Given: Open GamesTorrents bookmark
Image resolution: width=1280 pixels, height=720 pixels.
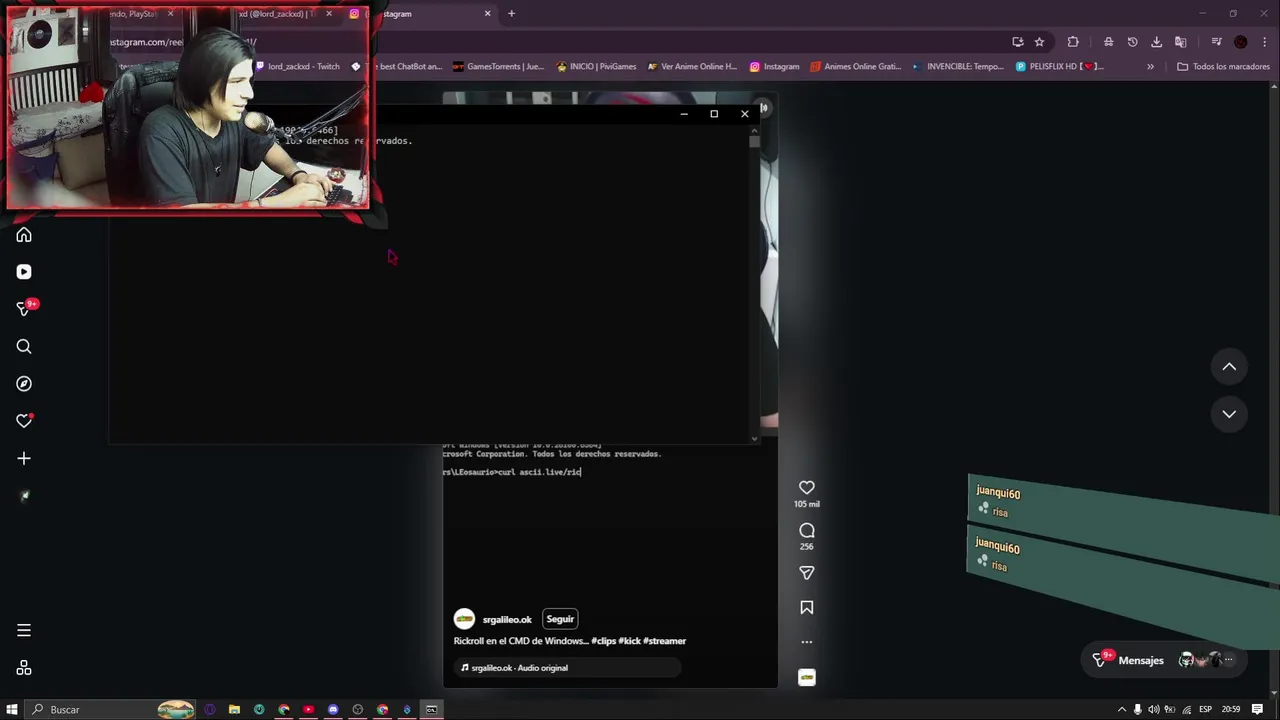Looking at the screenshot, I should (498, 67).
